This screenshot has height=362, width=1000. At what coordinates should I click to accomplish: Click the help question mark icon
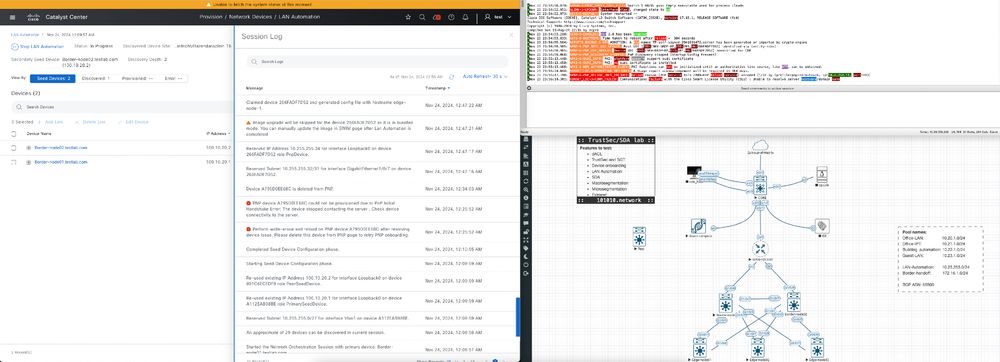tap(452, 17)
